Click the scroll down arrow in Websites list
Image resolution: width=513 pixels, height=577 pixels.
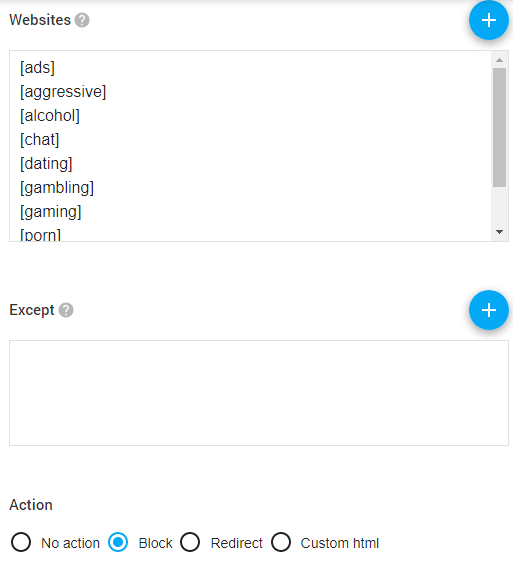coord(499,232)
